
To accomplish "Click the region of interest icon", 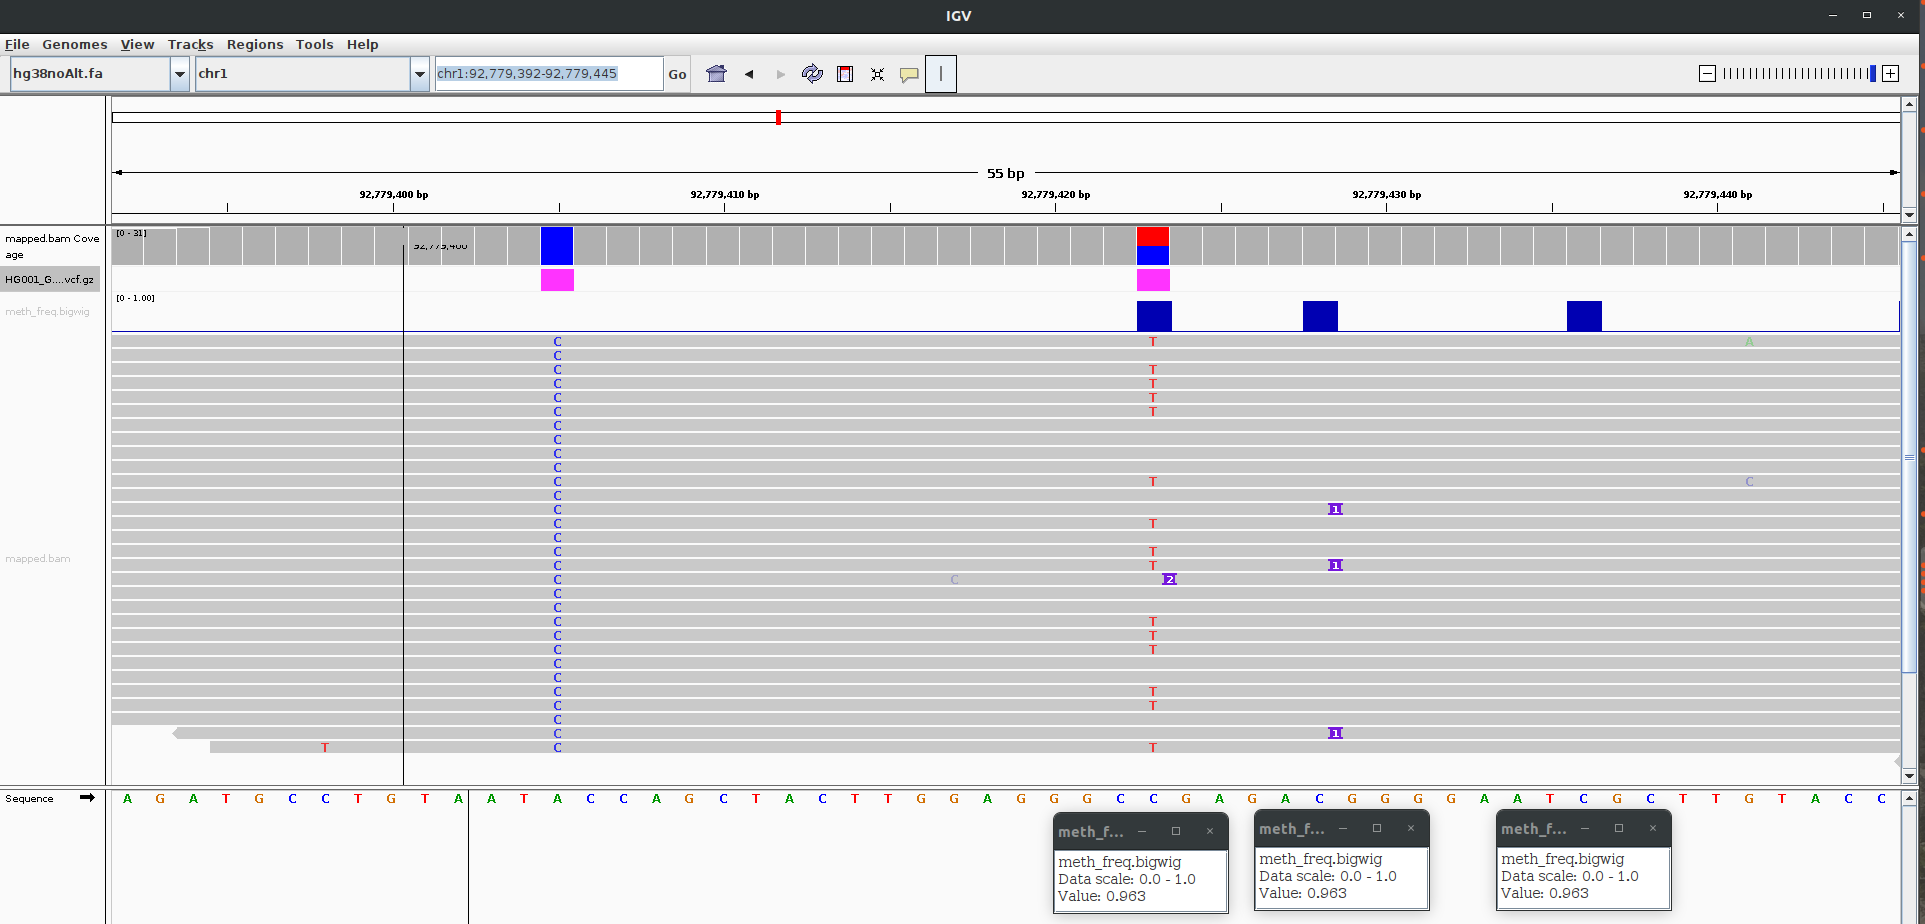I will pos(845,74).
